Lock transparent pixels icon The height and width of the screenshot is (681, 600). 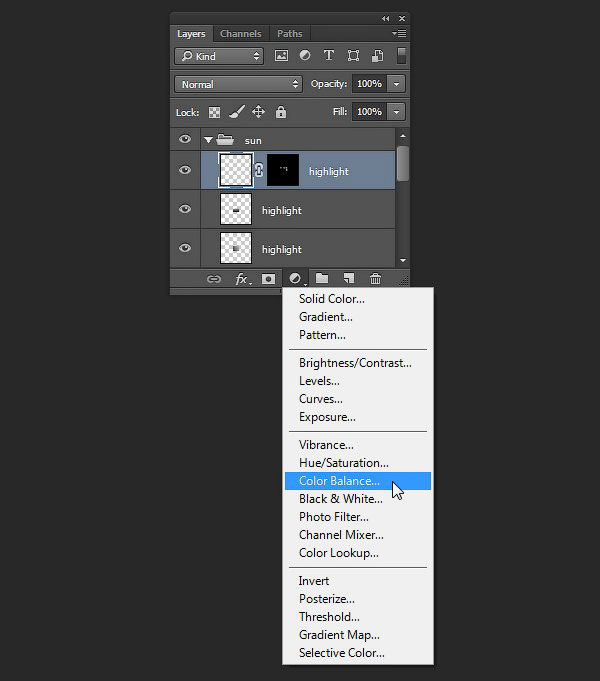tap(214, 112)
